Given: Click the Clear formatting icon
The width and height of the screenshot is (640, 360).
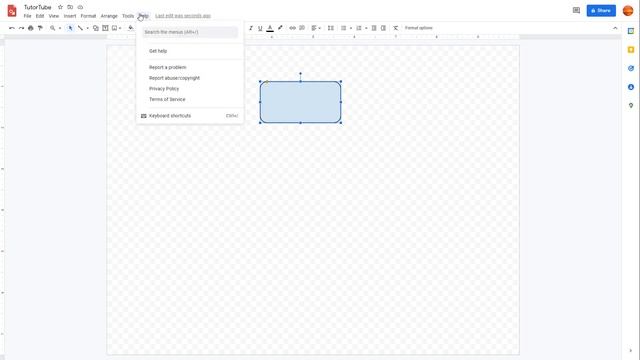Looking at the screenshot, I should 396,28.
